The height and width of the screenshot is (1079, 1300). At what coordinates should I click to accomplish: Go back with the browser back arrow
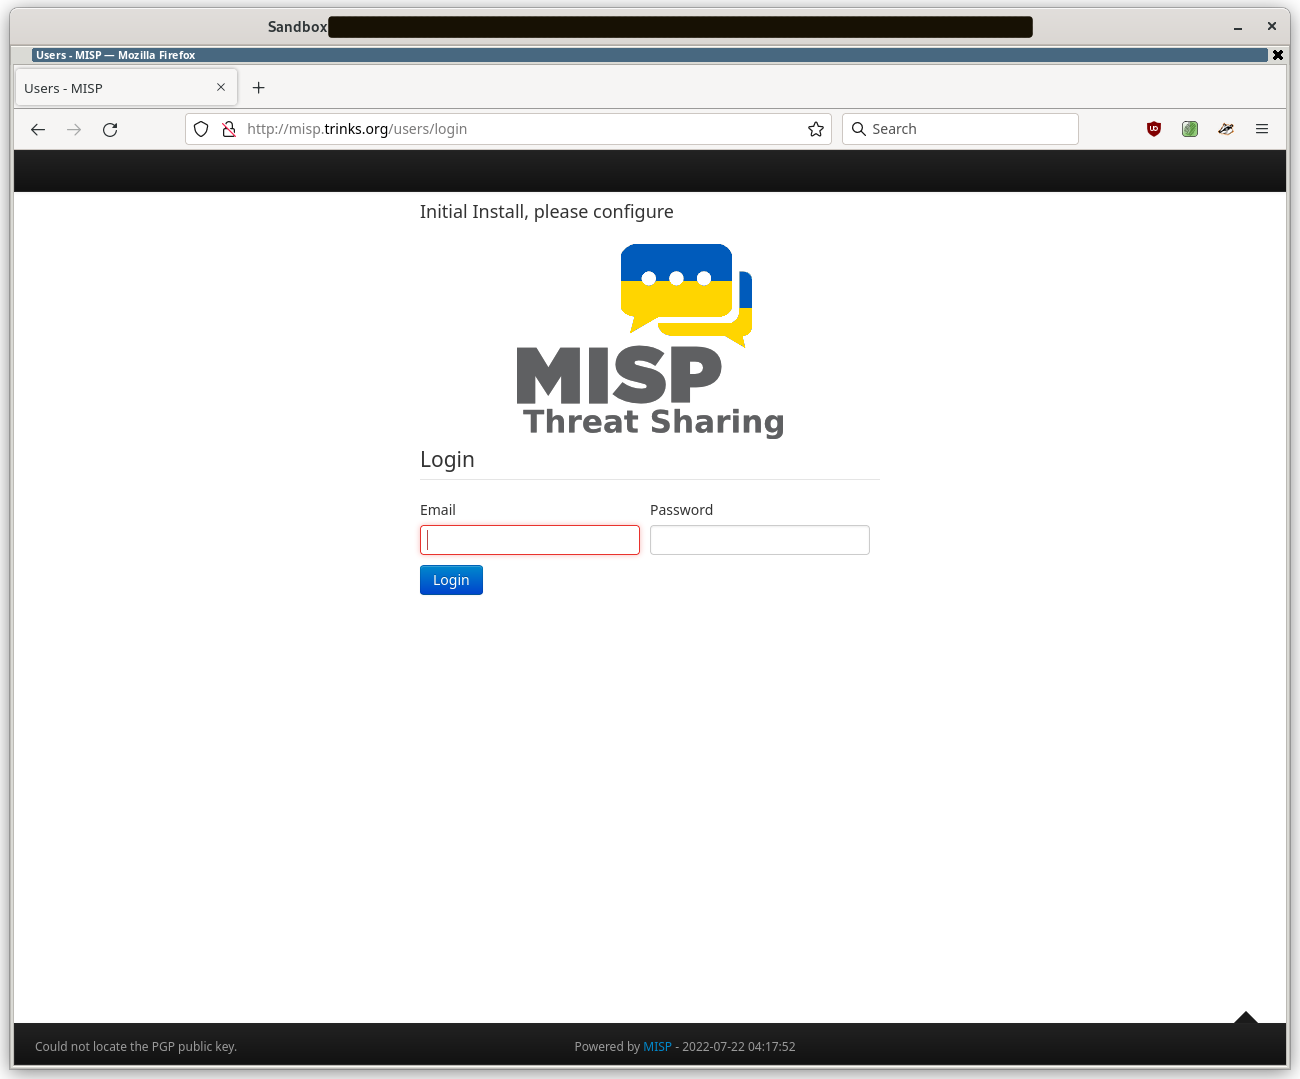(38, 129)
